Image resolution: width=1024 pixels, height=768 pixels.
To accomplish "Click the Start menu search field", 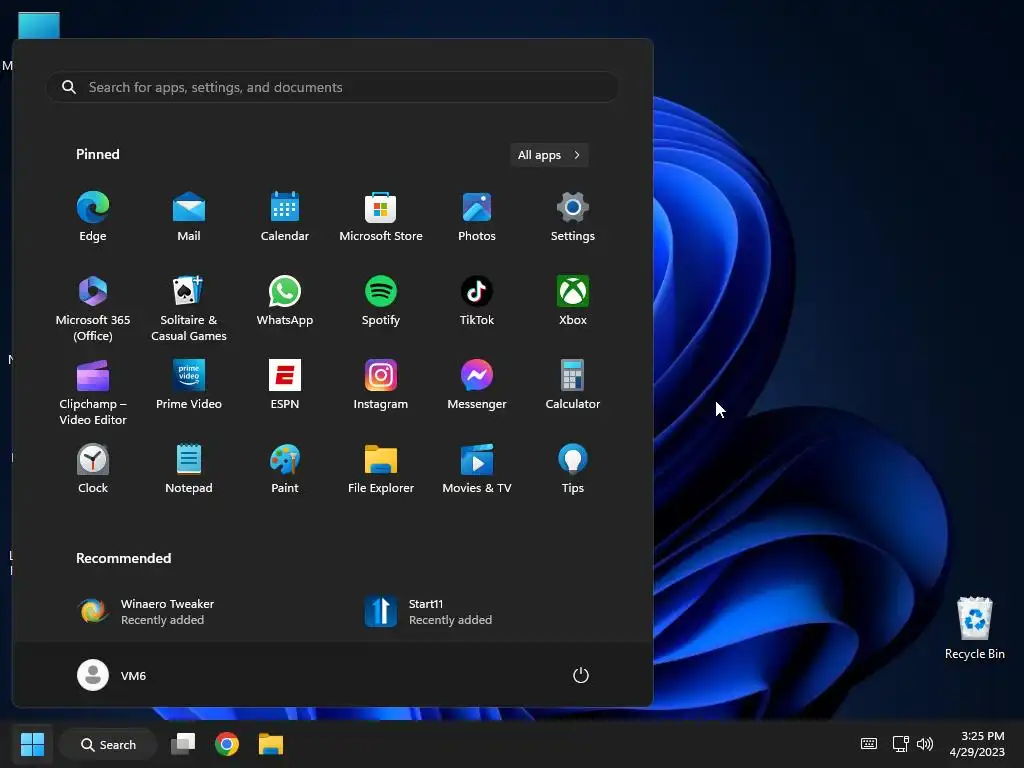I will coord(332,87).
